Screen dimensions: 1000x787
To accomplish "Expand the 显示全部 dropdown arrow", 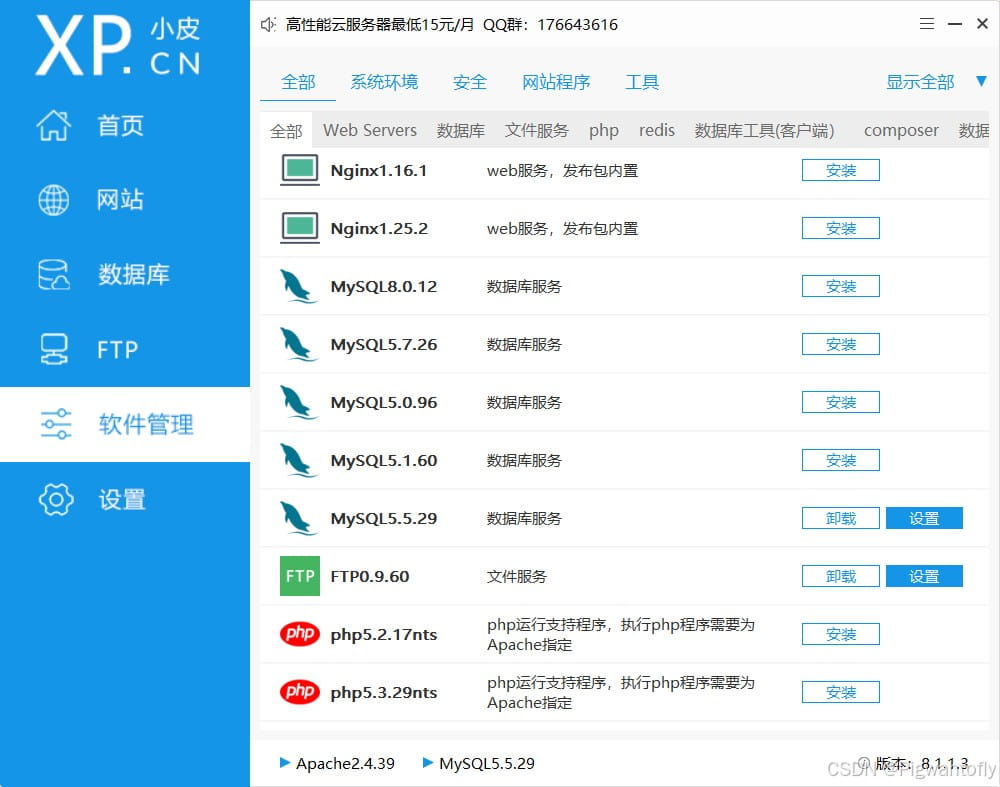I will 982,82.
